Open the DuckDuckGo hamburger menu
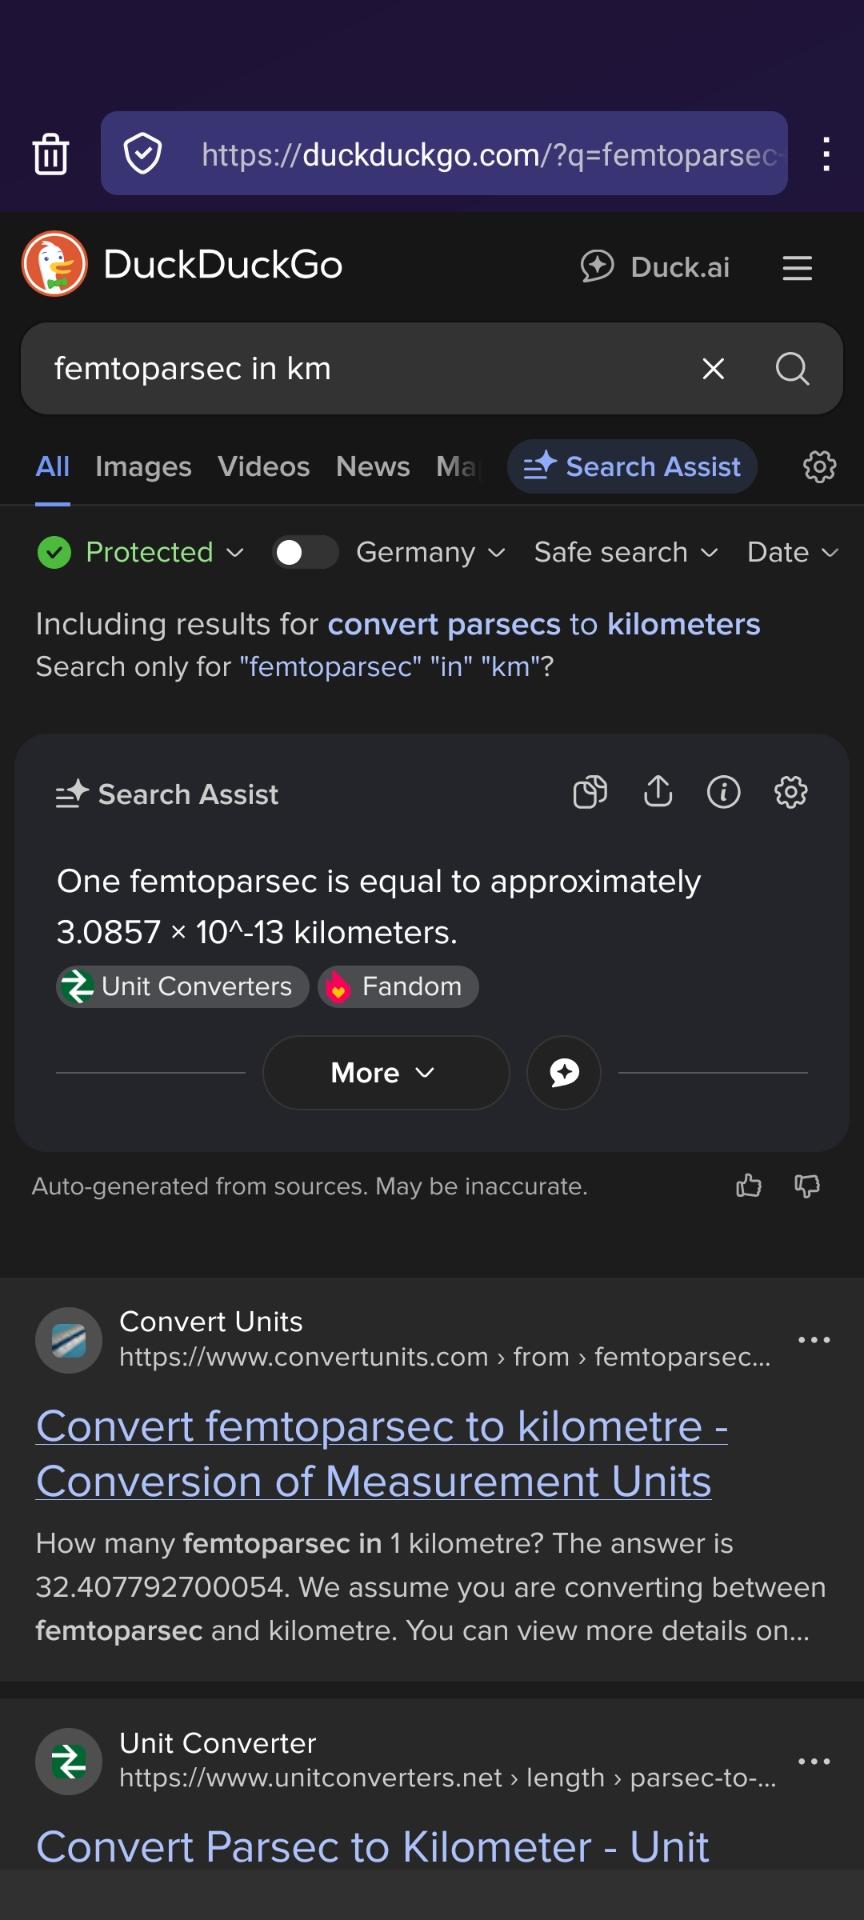Image resolution: width=864 pixels, height=1920 pixels. pyautogui.click(x=797, y=268)
